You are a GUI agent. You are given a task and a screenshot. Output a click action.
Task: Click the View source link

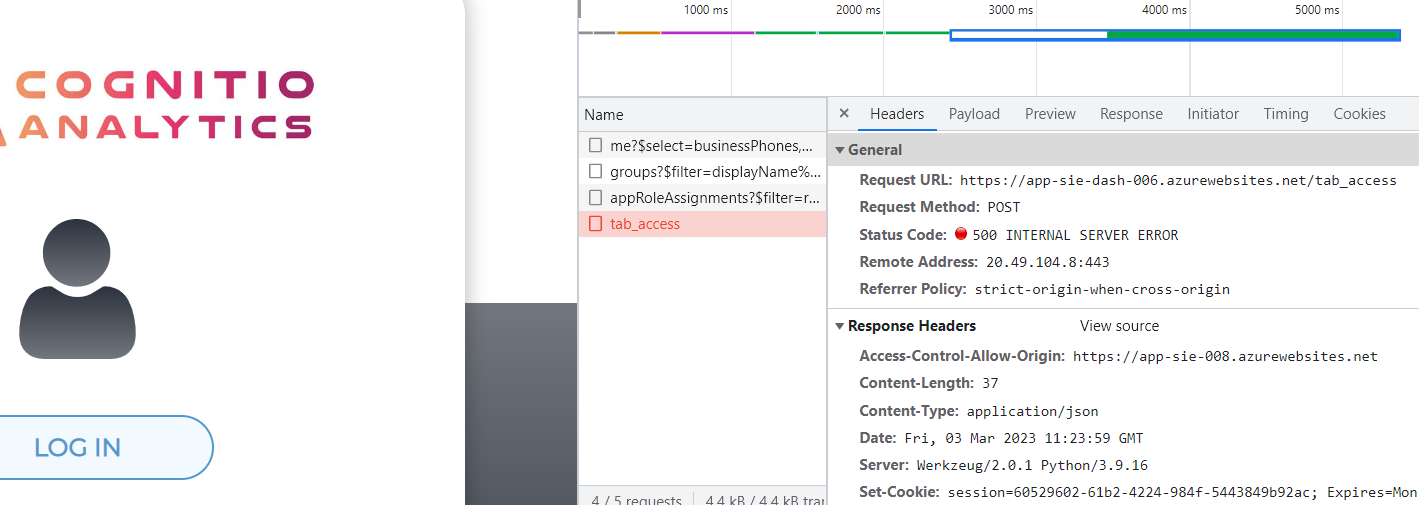point(1119,326)
